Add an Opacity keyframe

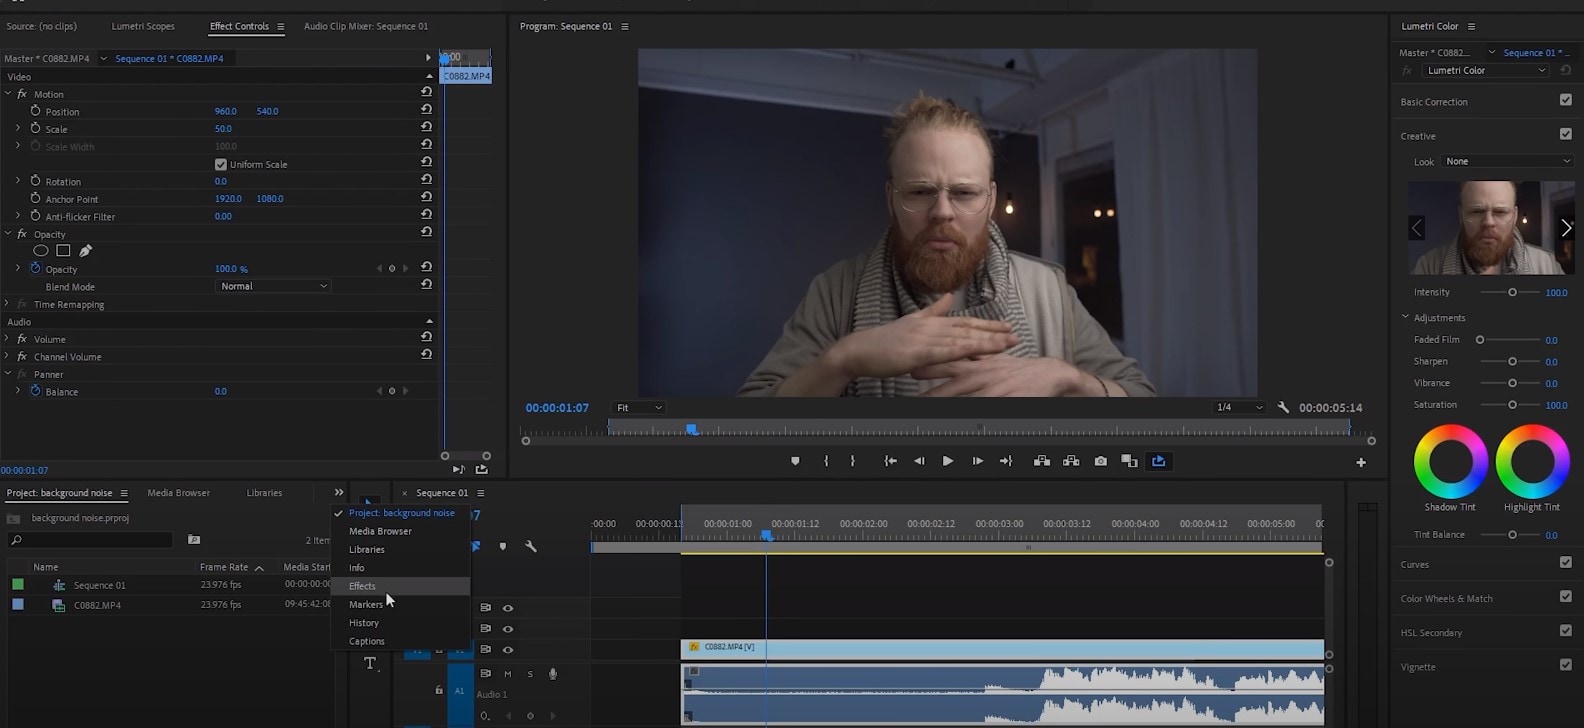(x=392, y=268)
